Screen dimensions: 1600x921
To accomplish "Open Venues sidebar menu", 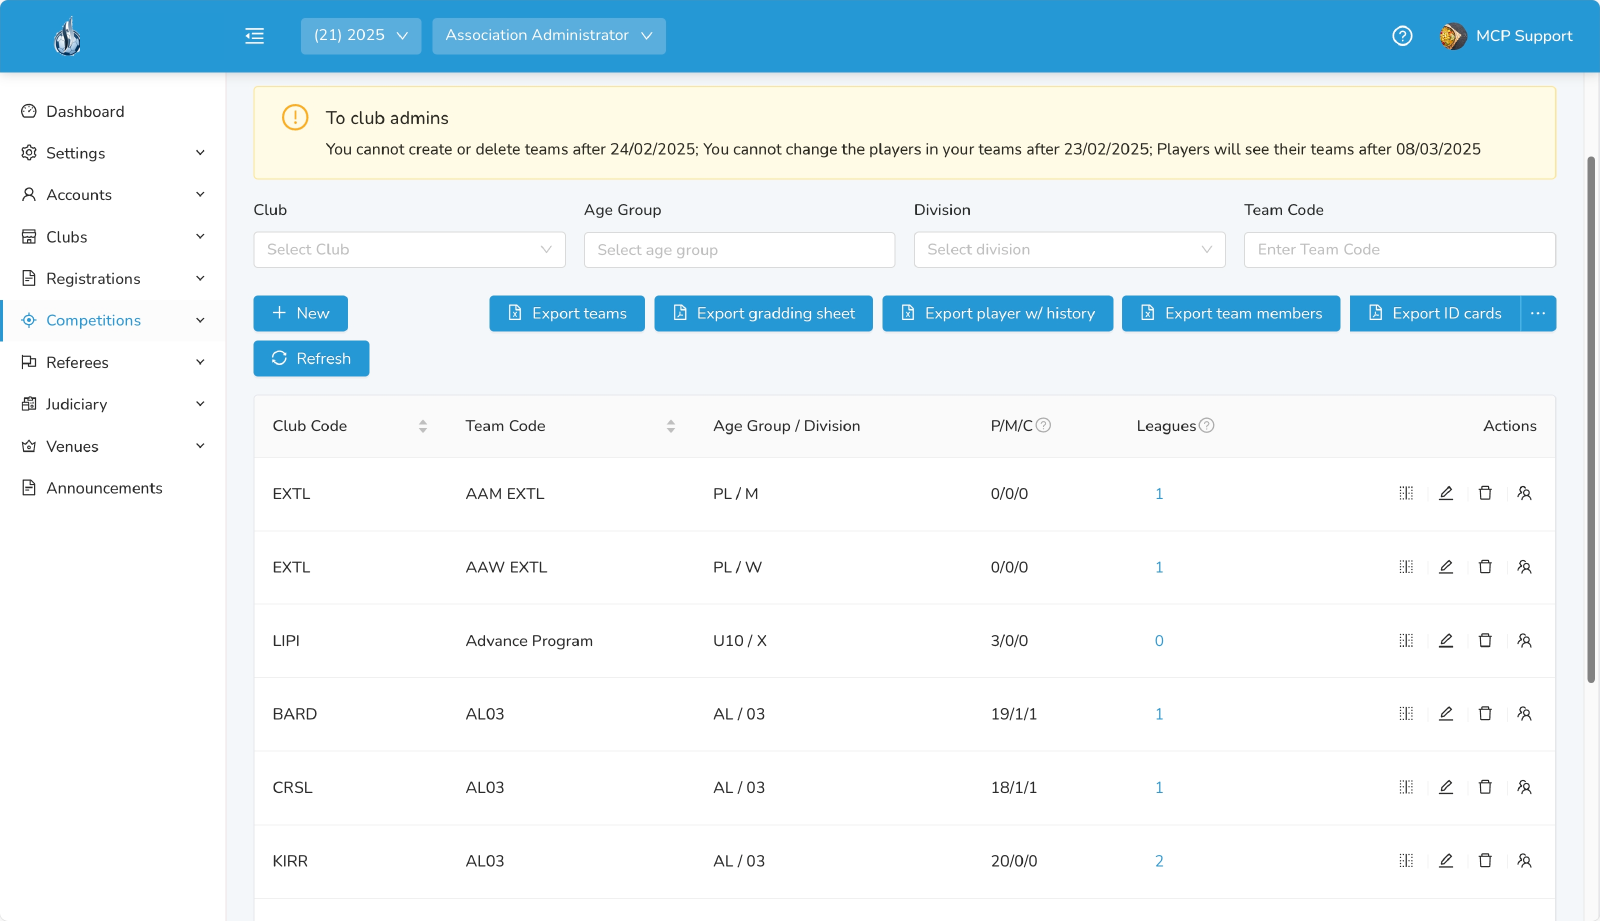I will pos(113,446).
